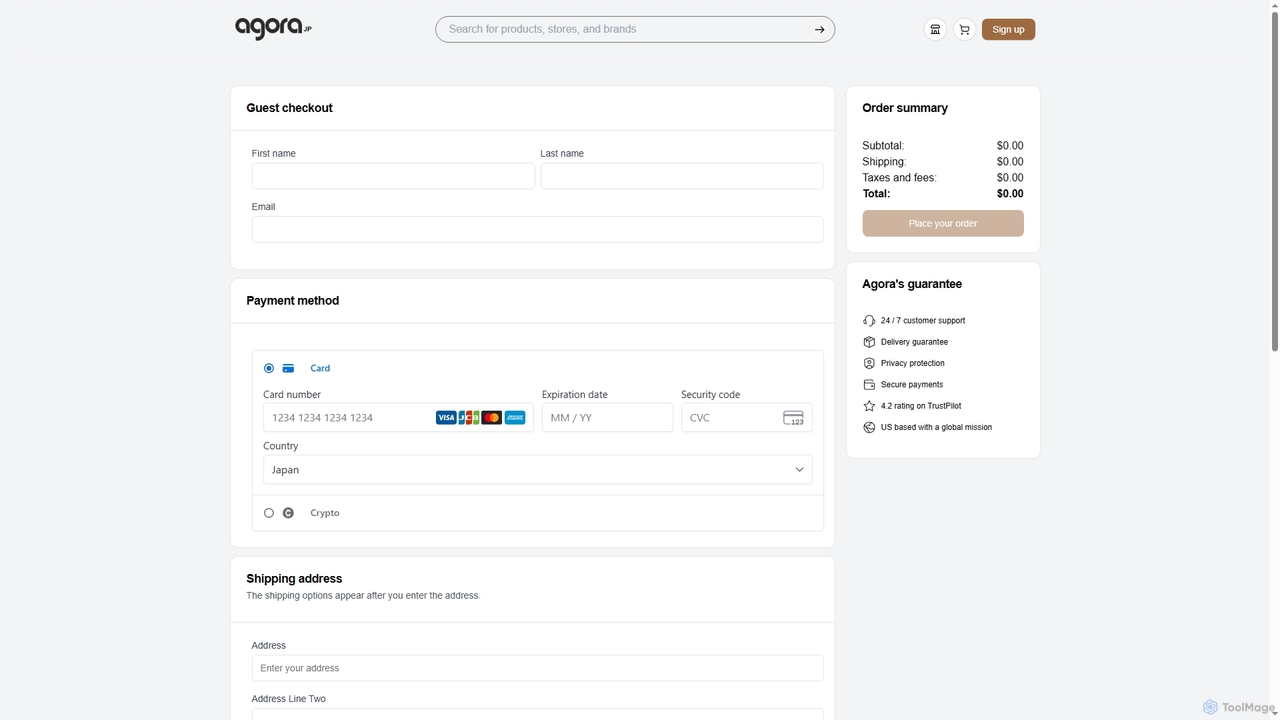The image size is (1280, 720).
Task: Click the 'Shipping address' heading
Action: tap(294, 579)
